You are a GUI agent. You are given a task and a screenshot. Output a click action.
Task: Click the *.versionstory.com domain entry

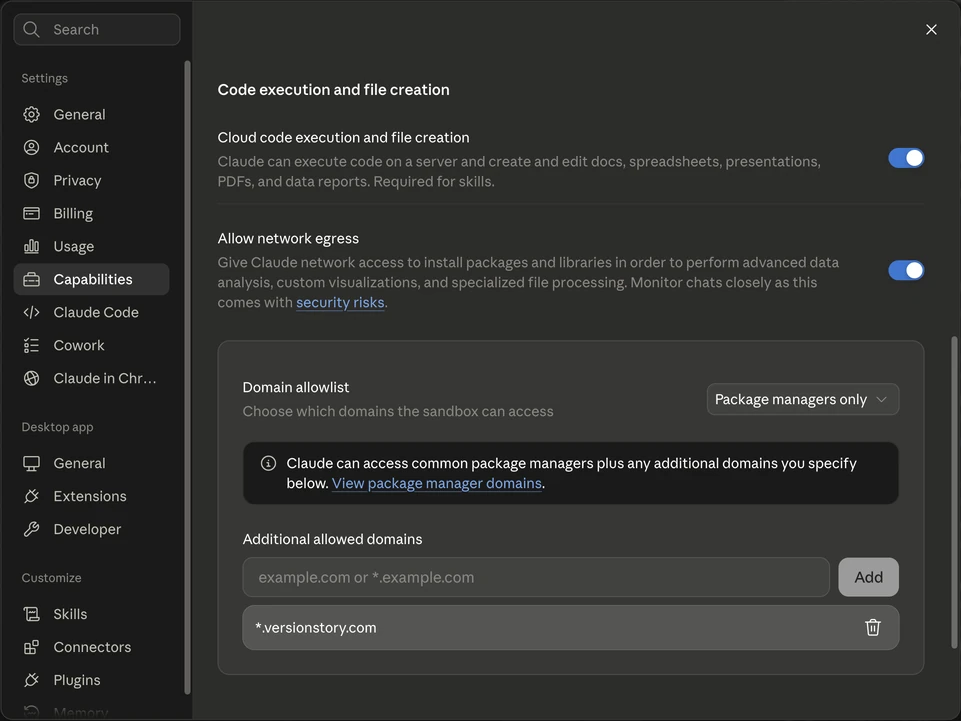[x=571, y=628]
